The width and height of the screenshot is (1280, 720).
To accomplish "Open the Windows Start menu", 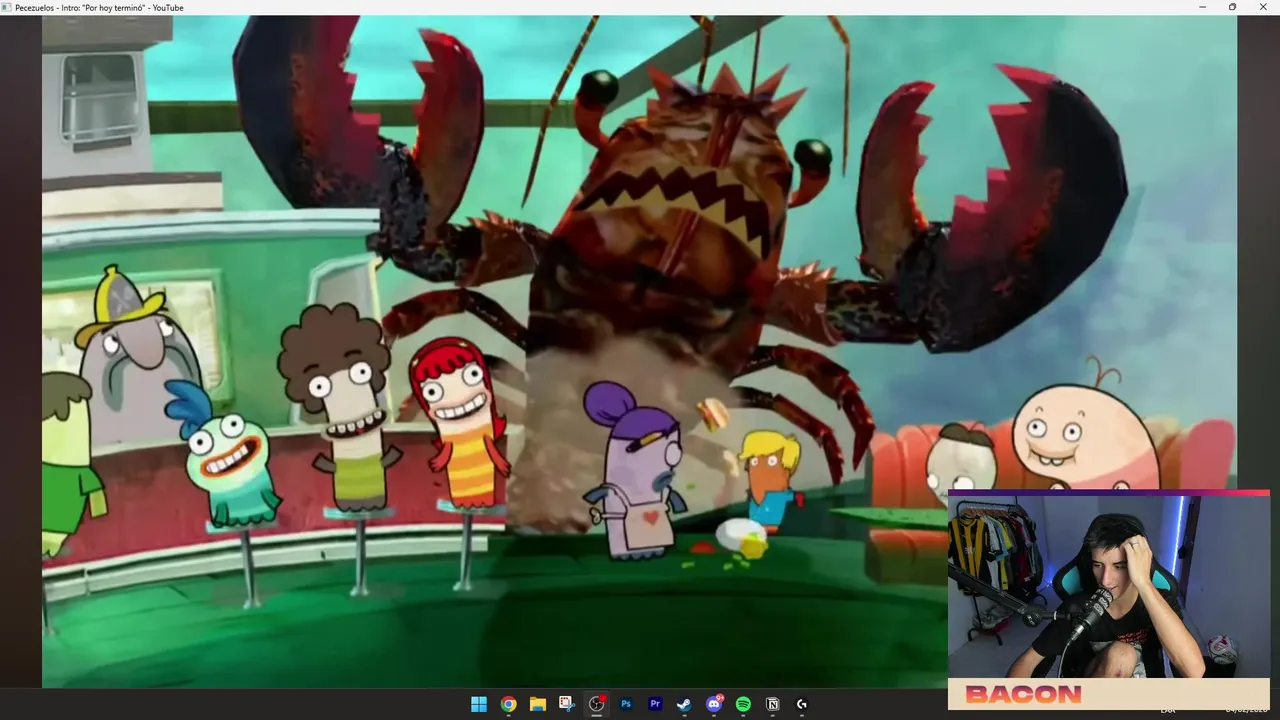I will coord(479,704).
